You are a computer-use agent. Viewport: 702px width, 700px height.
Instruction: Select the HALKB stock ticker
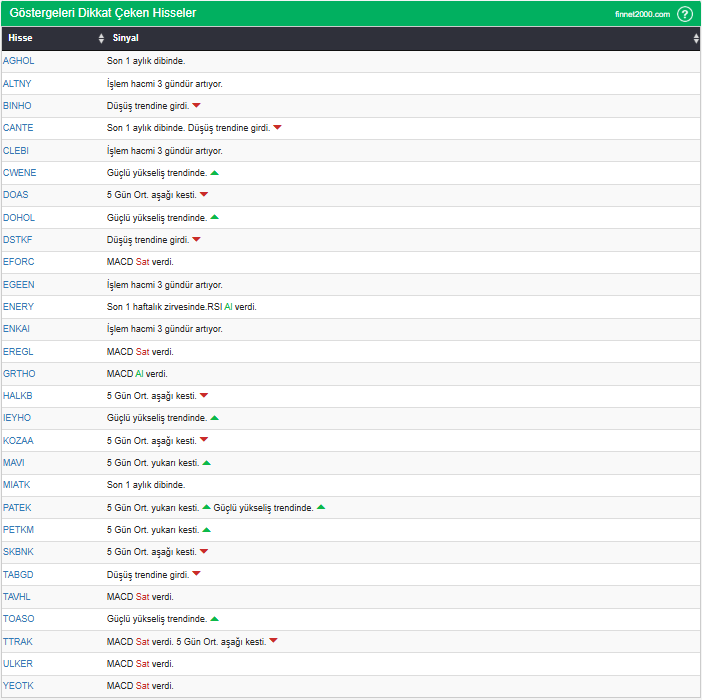(x=18, y=396)
